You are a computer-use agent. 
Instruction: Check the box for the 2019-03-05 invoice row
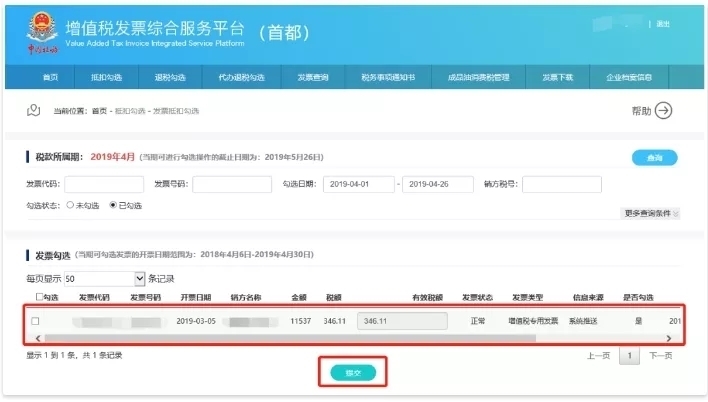point(35,321)
